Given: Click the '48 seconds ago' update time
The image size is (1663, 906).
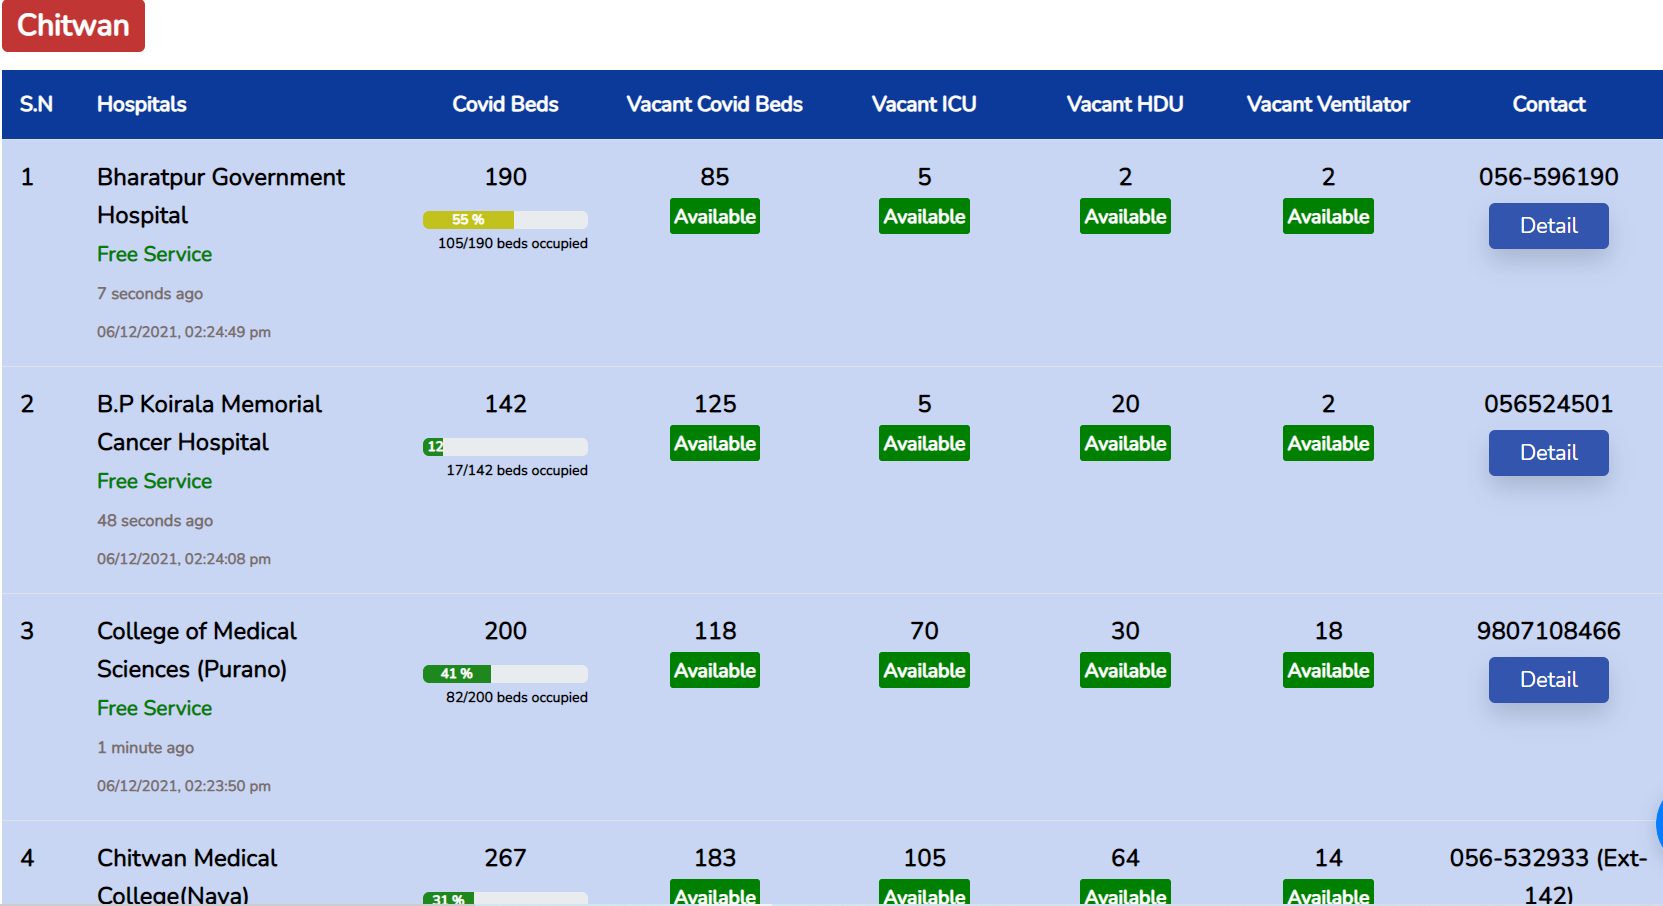Looking at the screenshot, I should [155, 521].
